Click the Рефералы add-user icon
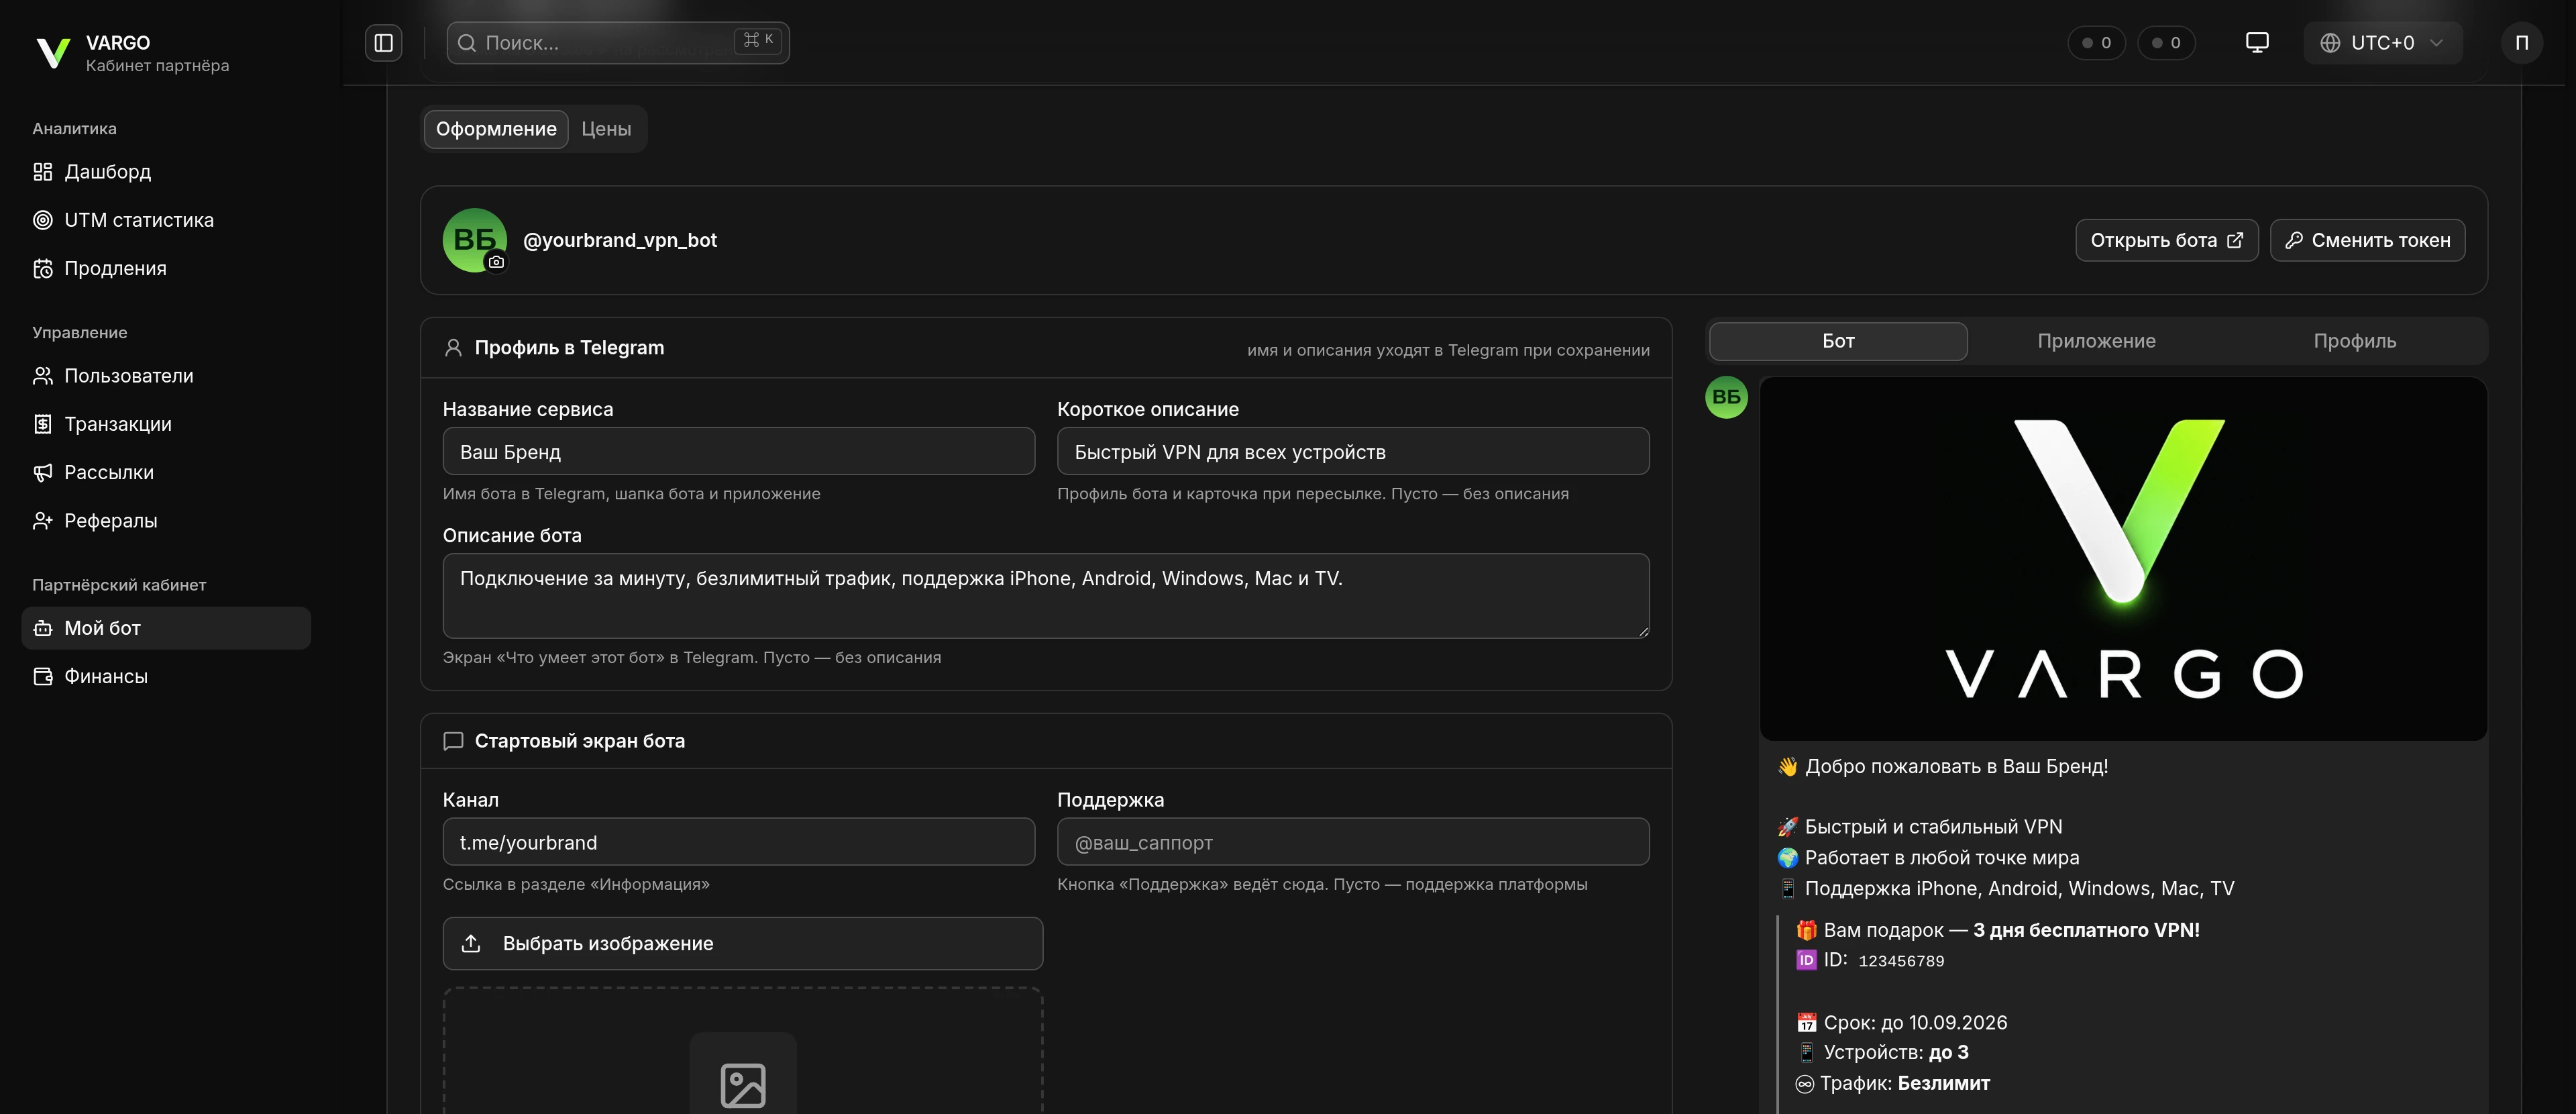 (43, 520)
